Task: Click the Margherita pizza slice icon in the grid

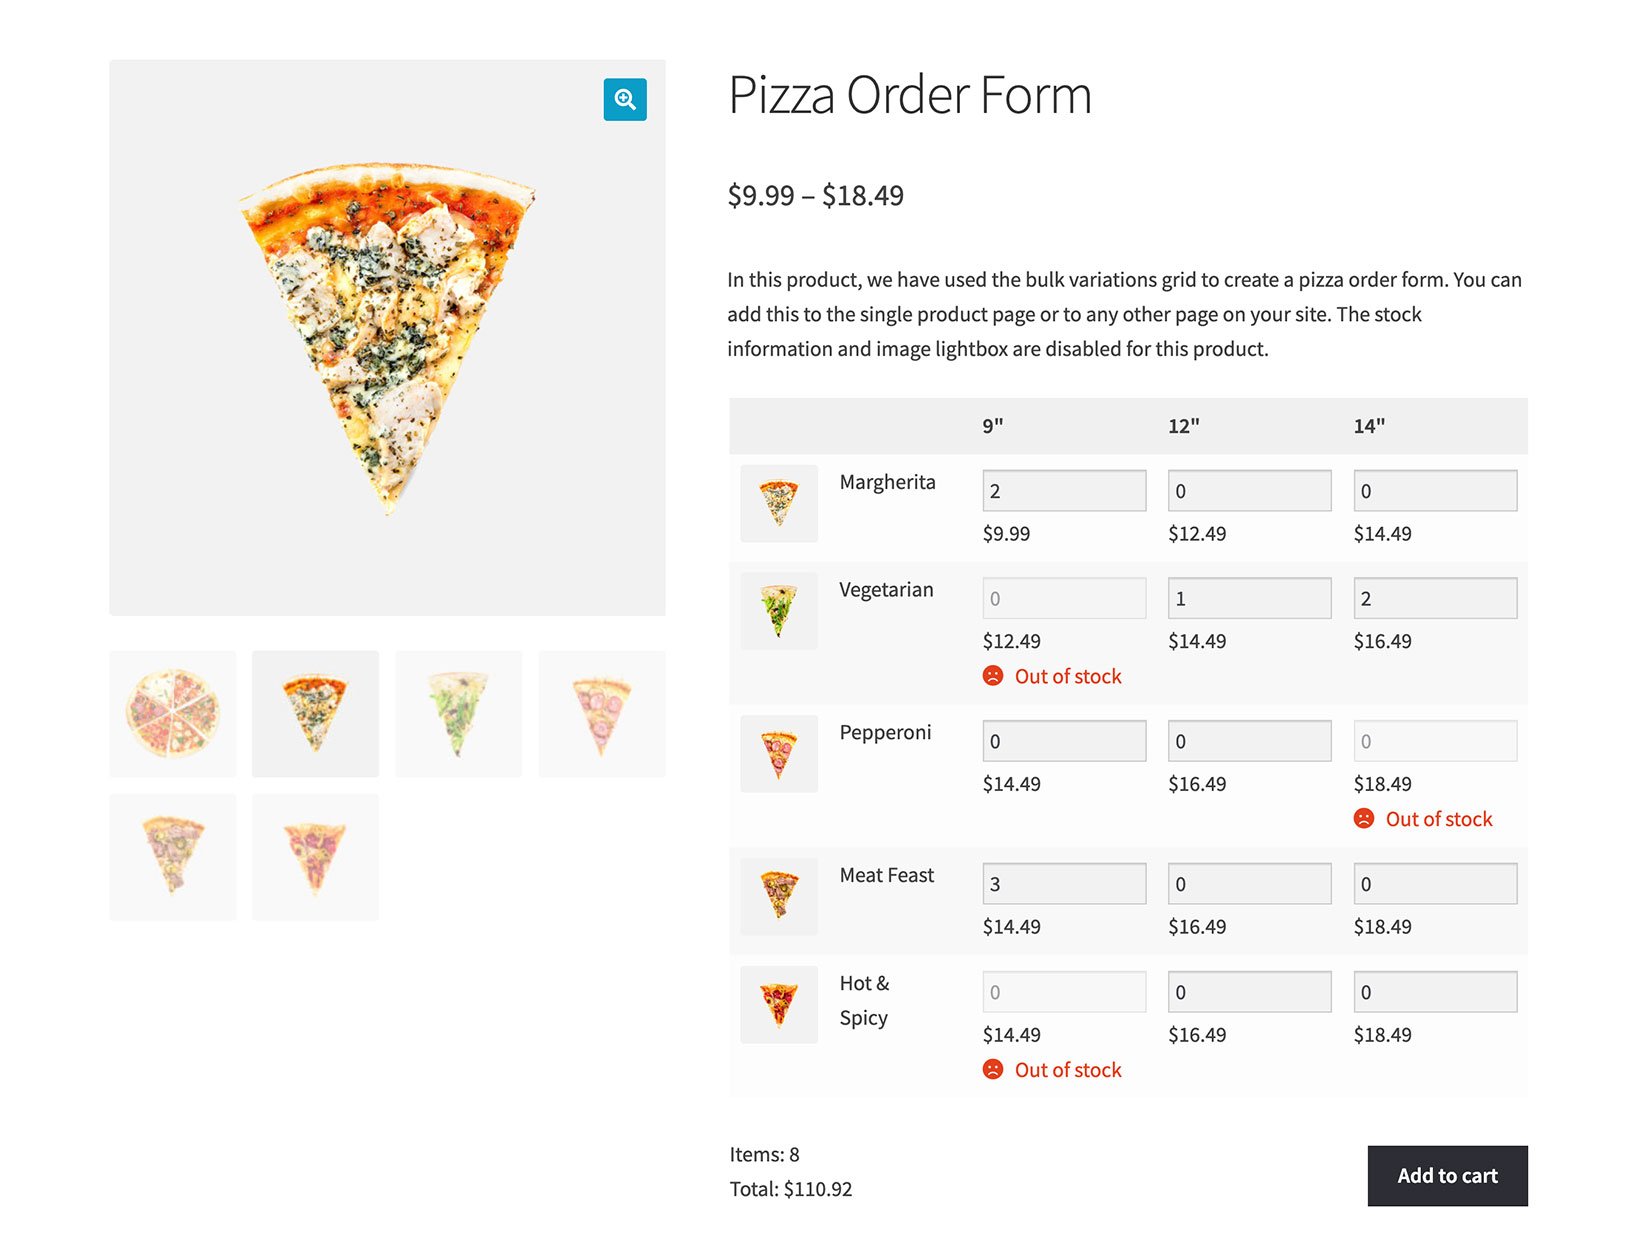Action: (778, 503)
